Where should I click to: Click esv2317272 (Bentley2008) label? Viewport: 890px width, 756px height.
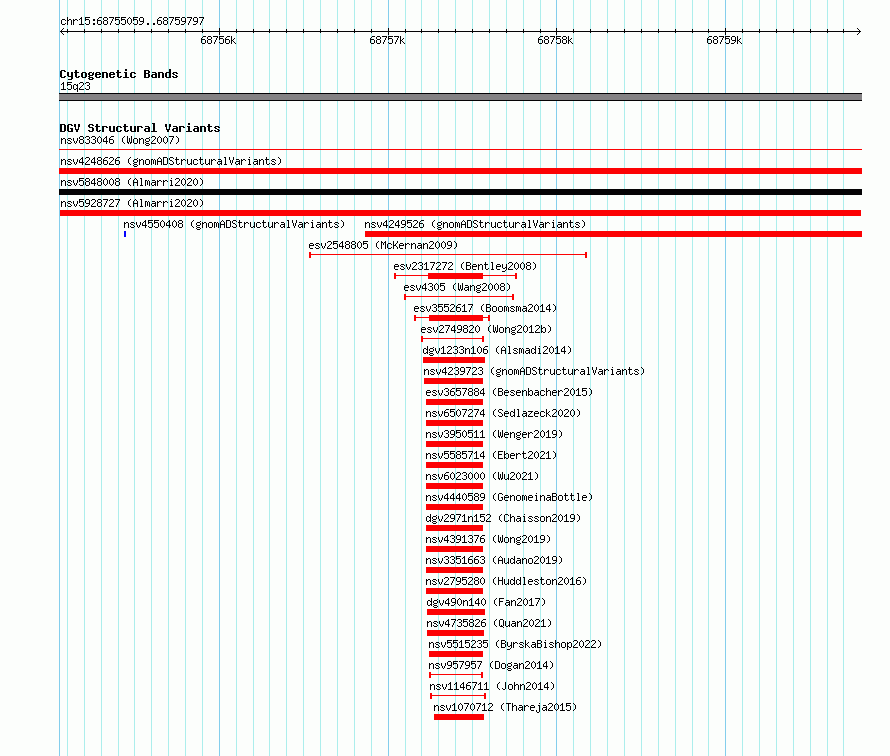(465, 266)
